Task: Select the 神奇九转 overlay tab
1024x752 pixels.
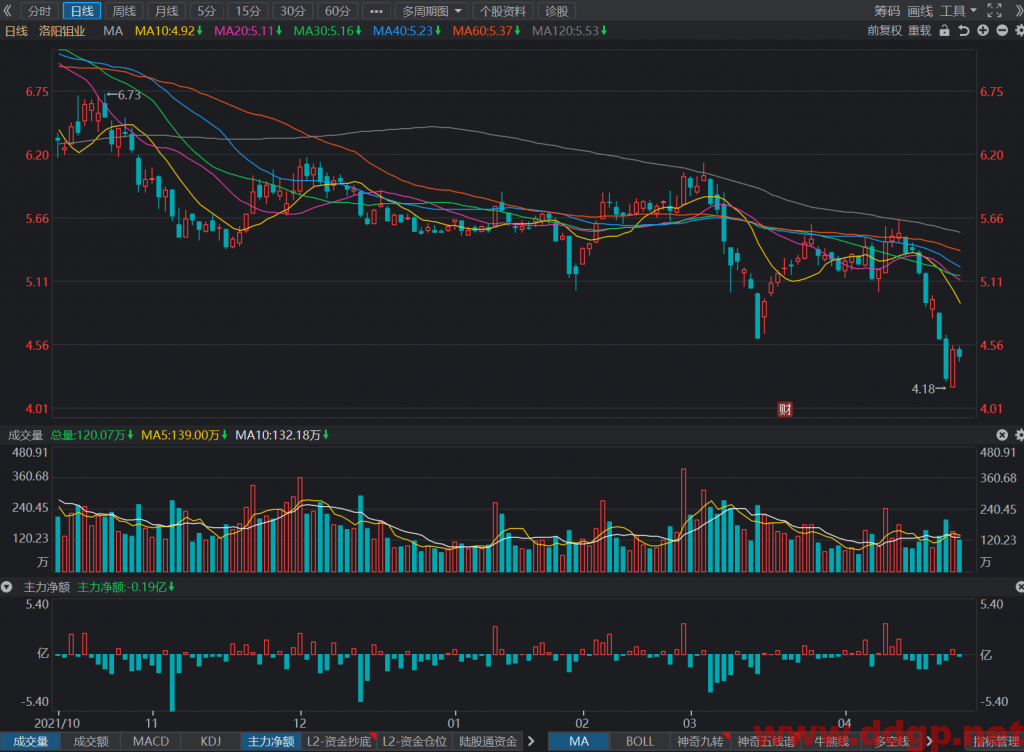Action: 700,742
